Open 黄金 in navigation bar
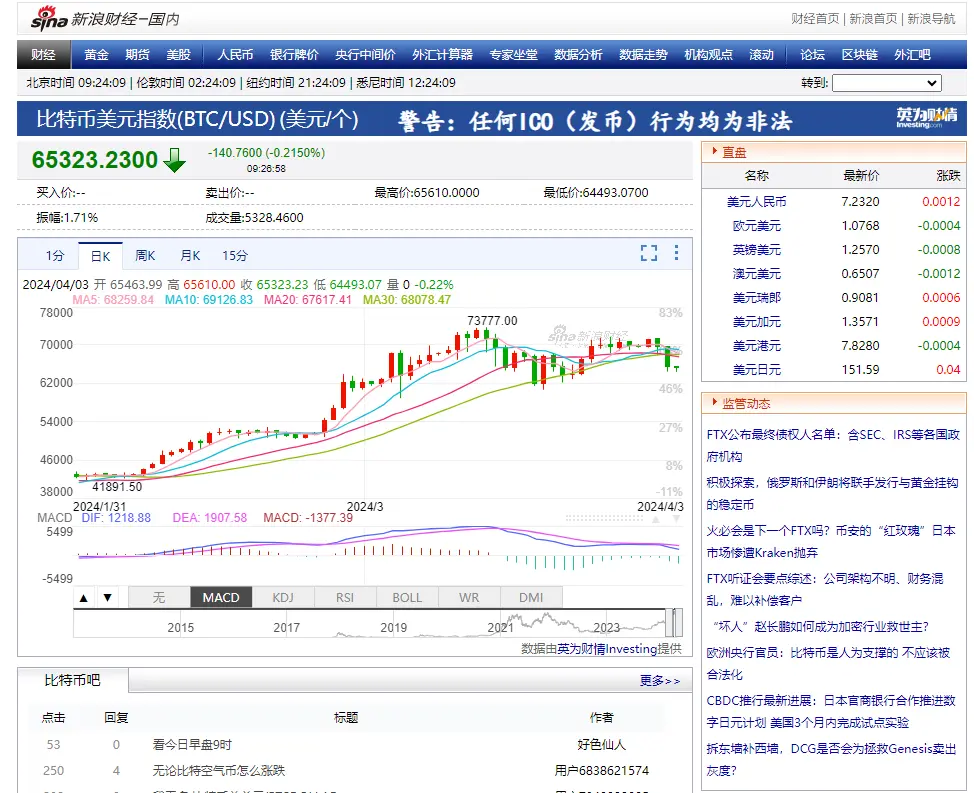Screen dimensions: 974x793 [96, 55]
